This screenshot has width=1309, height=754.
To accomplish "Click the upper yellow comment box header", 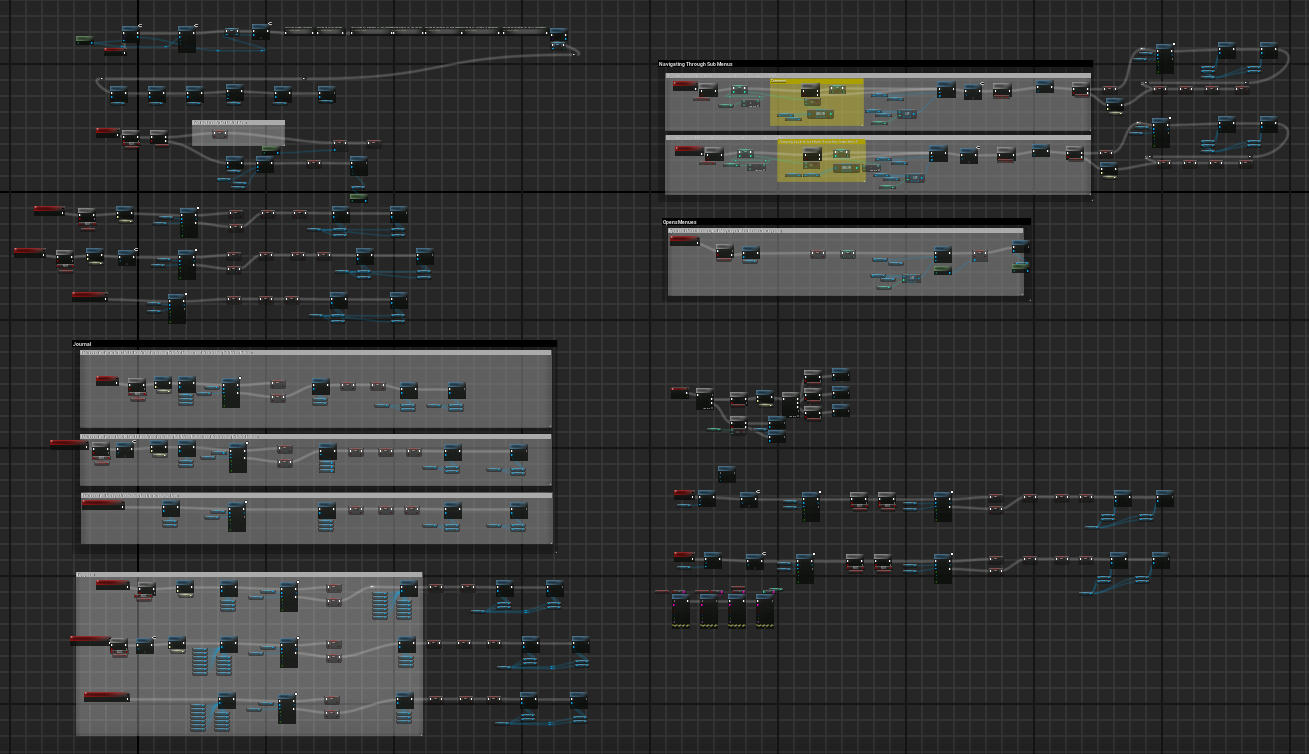I will pos(816,81).
